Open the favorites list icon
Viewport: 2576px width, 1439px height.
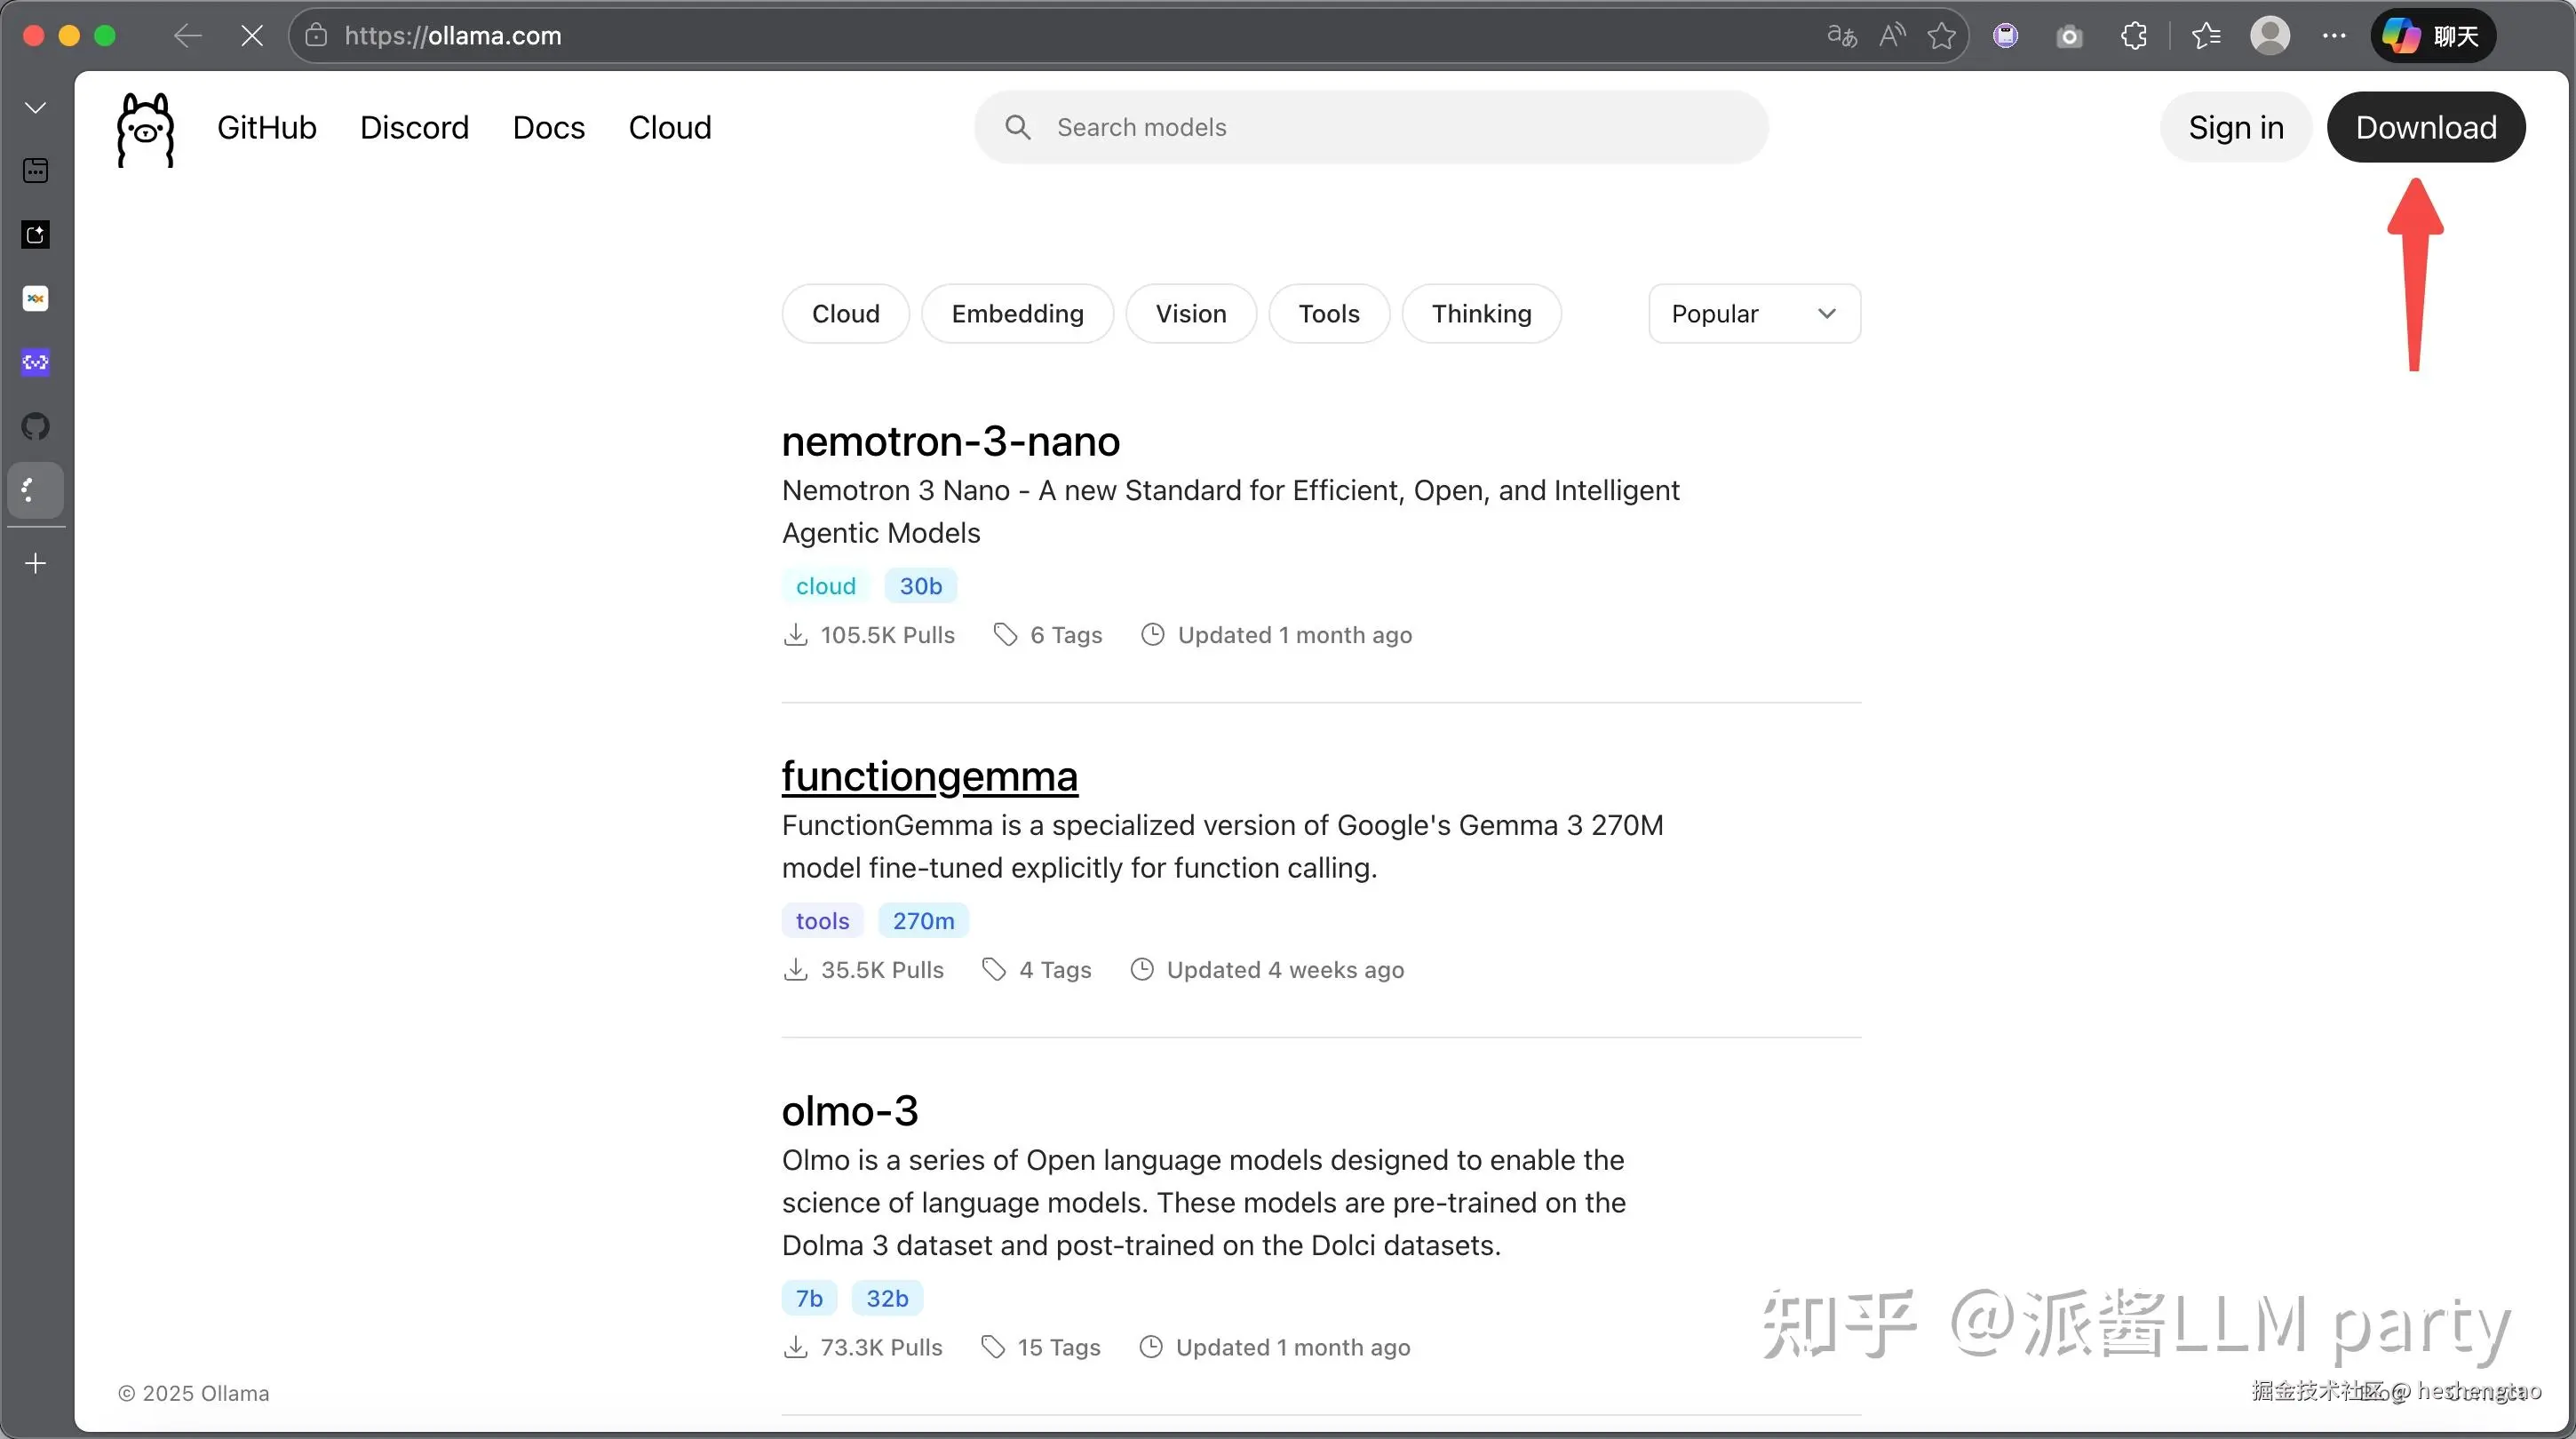[2206, 36]
